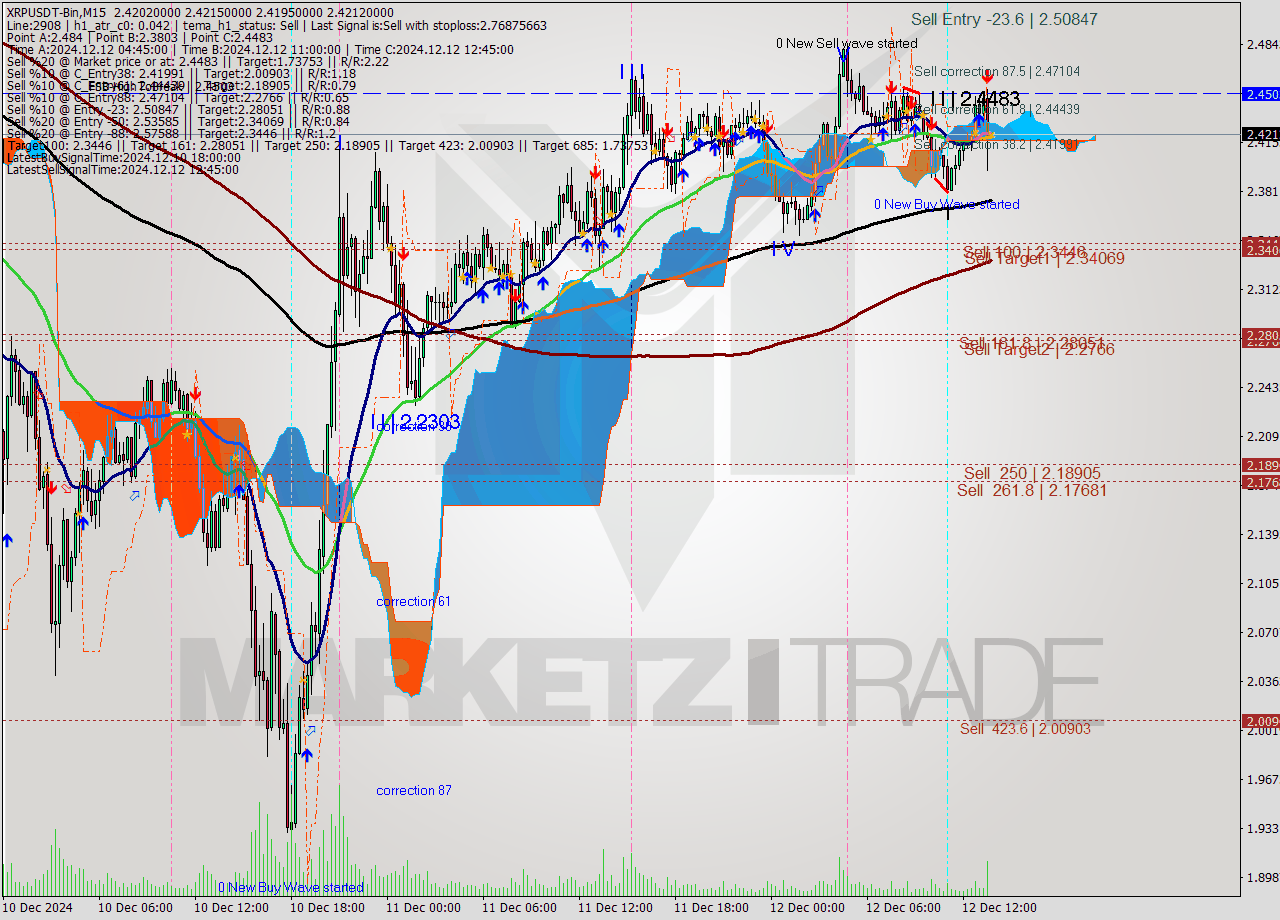Click the '11 Dec 18:00' time axis label
The width and height of the screenshot is (1280, 920).
point(711,908)
